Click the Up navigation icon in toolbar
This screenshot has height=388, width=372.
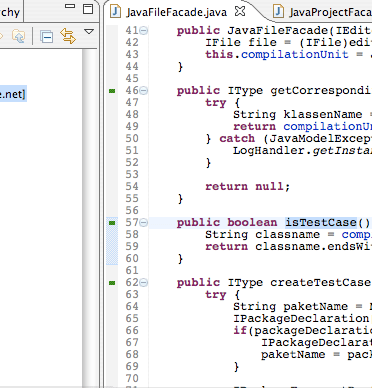18,36
